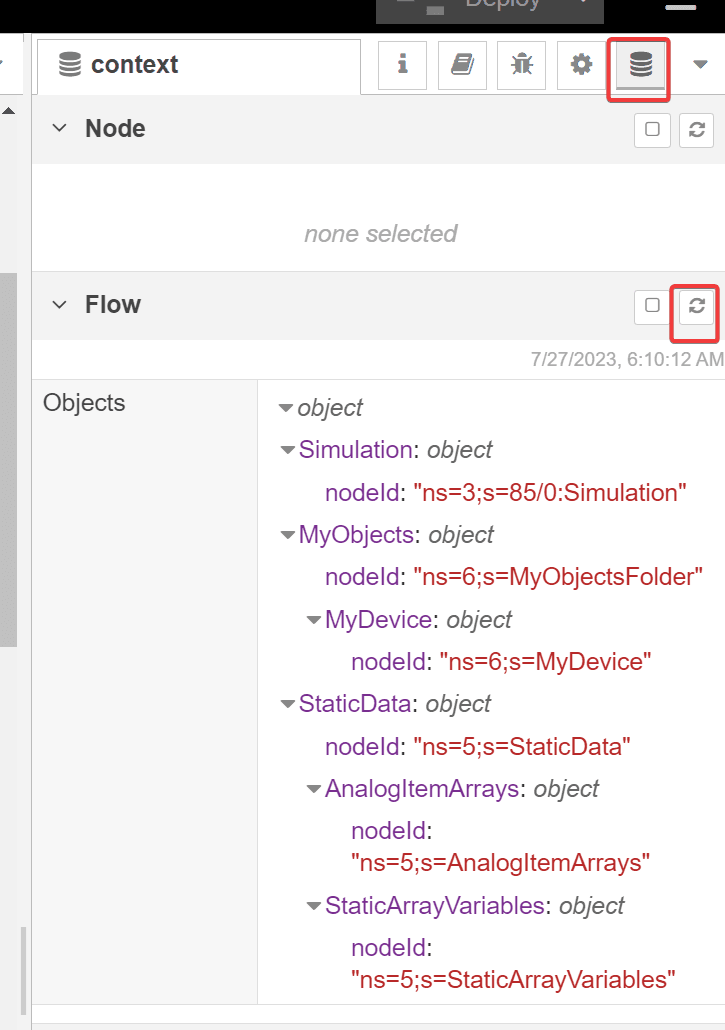Refresh the Flow context data

click(x=695, y=306)
